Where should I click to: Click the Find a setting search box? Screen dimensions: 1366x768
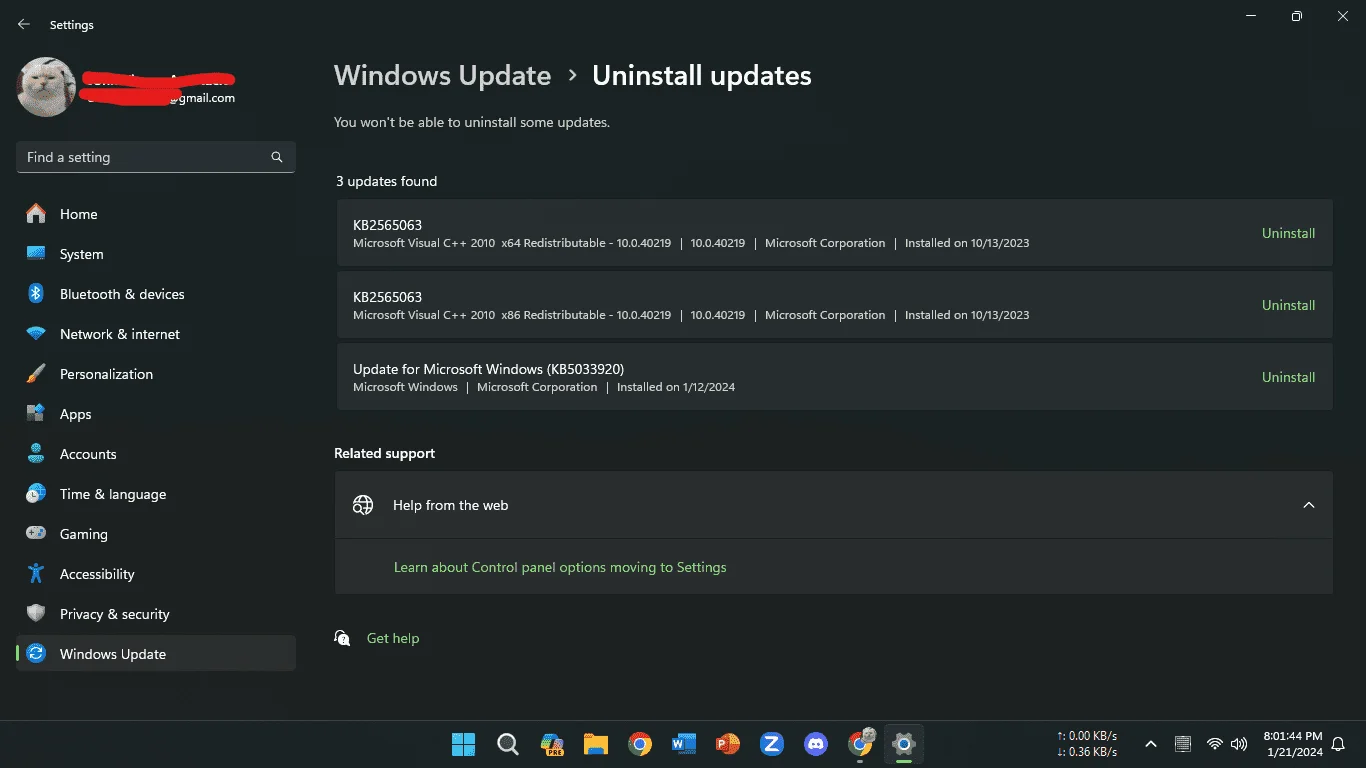click(156, 157)
